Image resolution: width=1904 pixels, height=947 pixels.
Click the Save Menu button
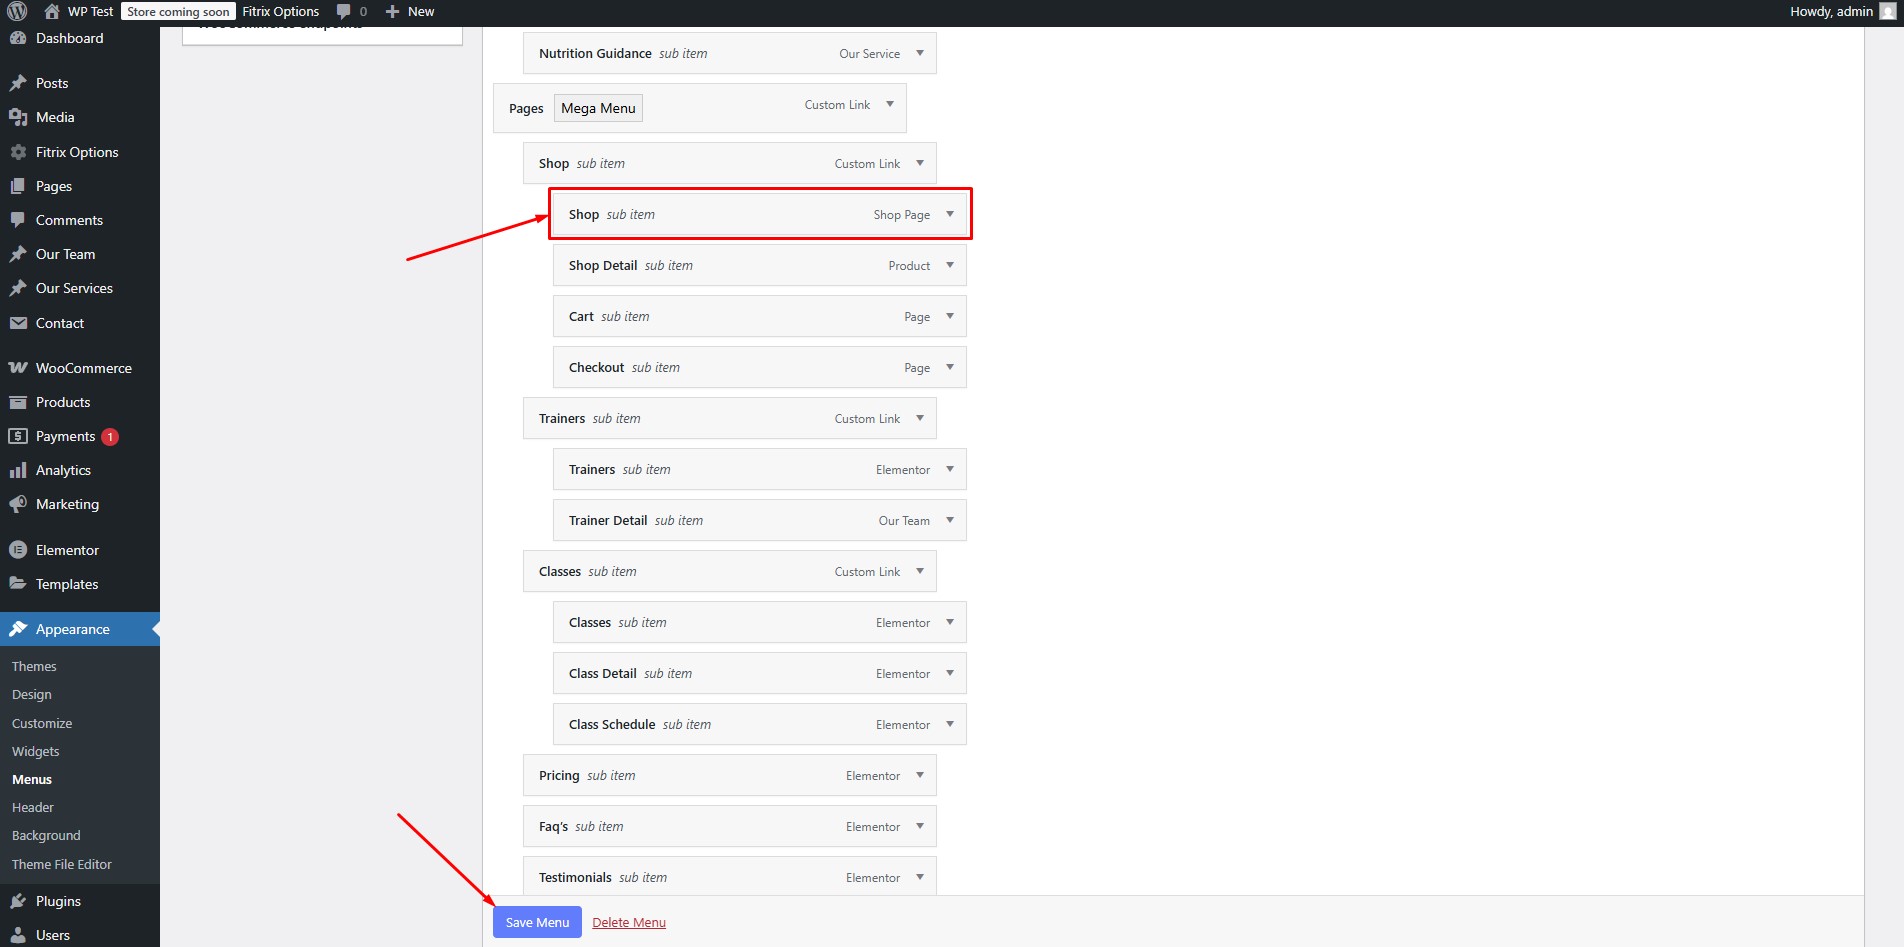(537, 922)
